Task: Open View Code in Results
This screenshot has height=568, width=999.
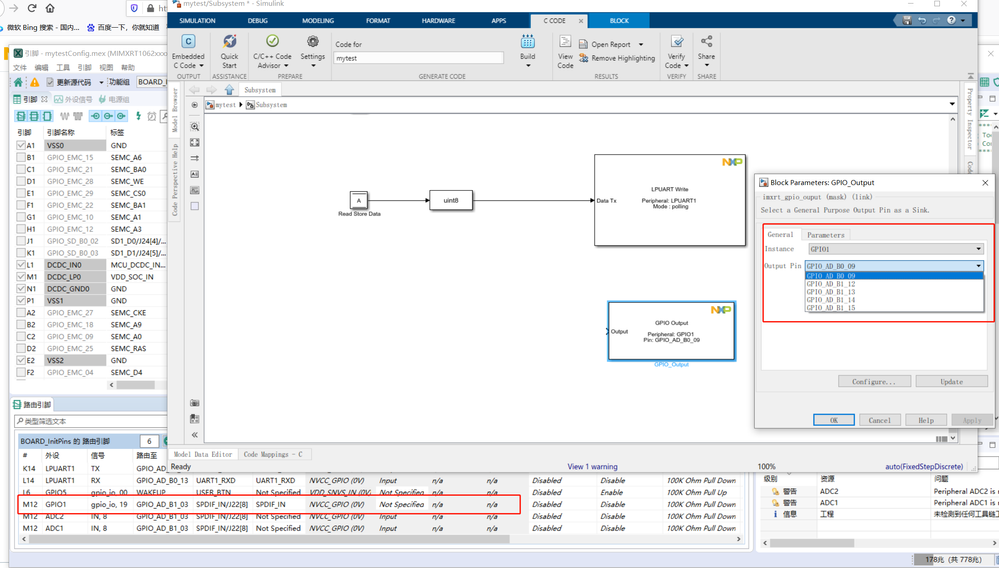Action: (x=565, y=42)
